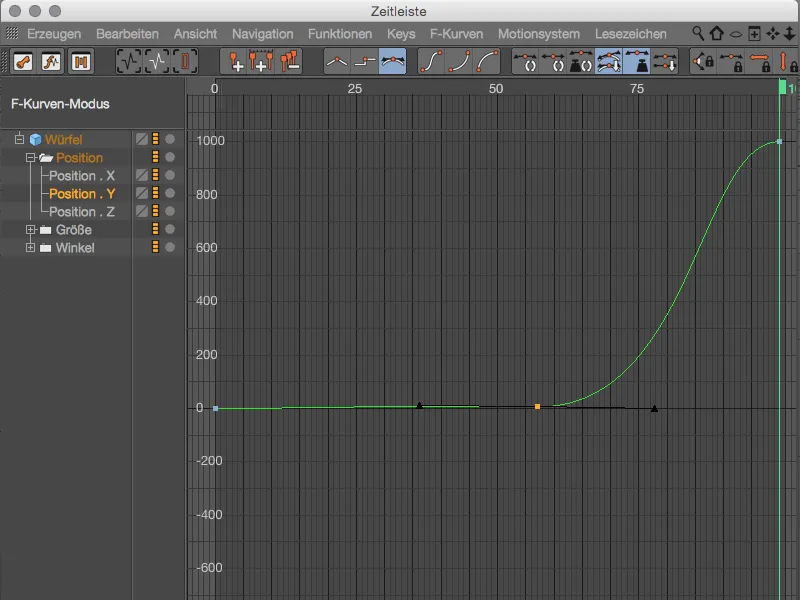Image resolution: width=800 pixels, height=600 pixels.
Task: Click the vertical zoom arrows icon
Action: click(789, 34)
